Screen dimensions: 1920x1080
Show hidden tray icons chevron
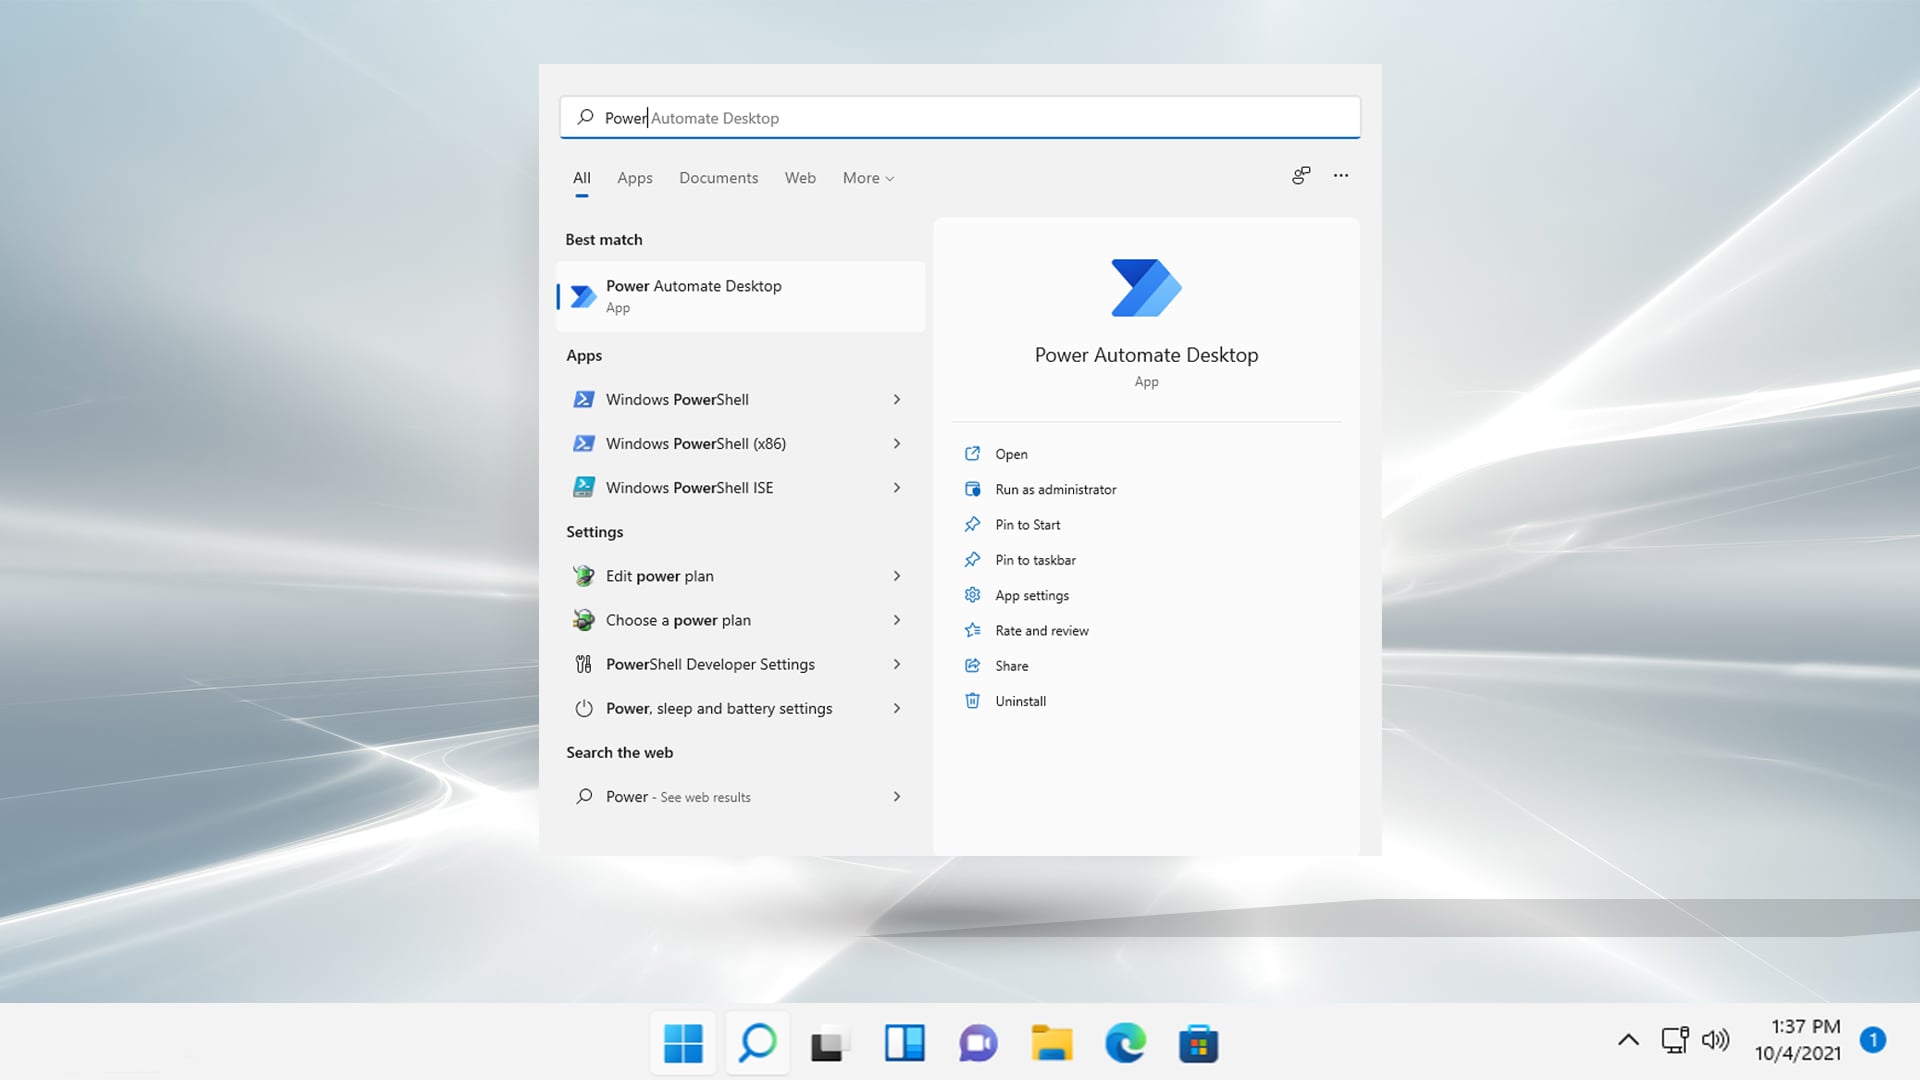tap(1628, 1040)
